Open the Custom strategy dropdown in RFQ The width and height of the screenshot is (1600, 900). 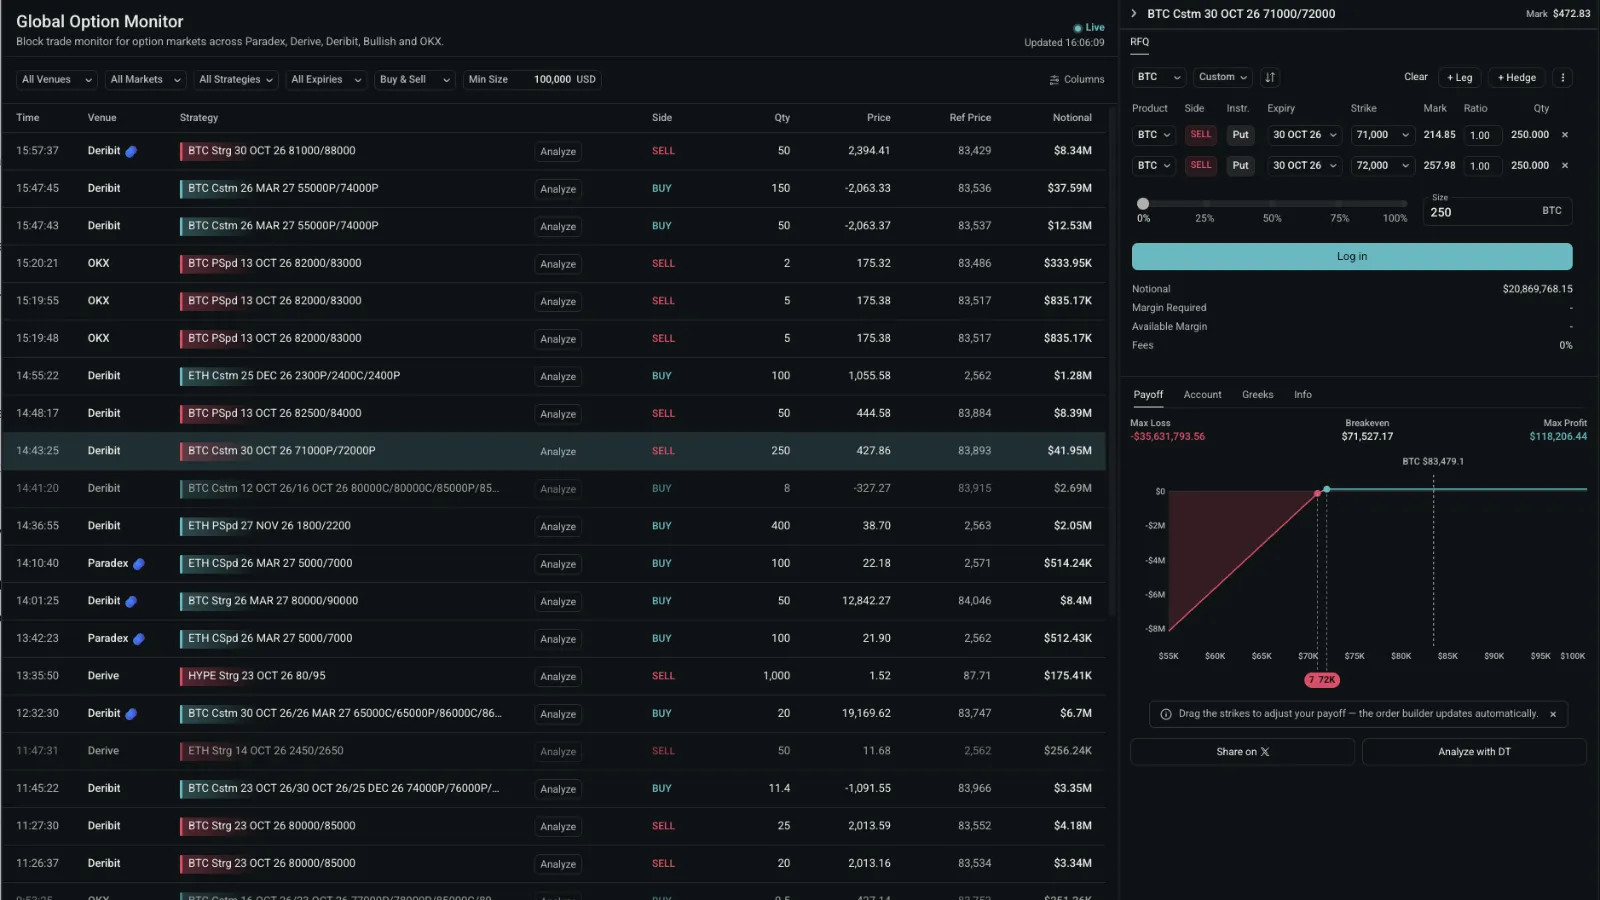1222,77
